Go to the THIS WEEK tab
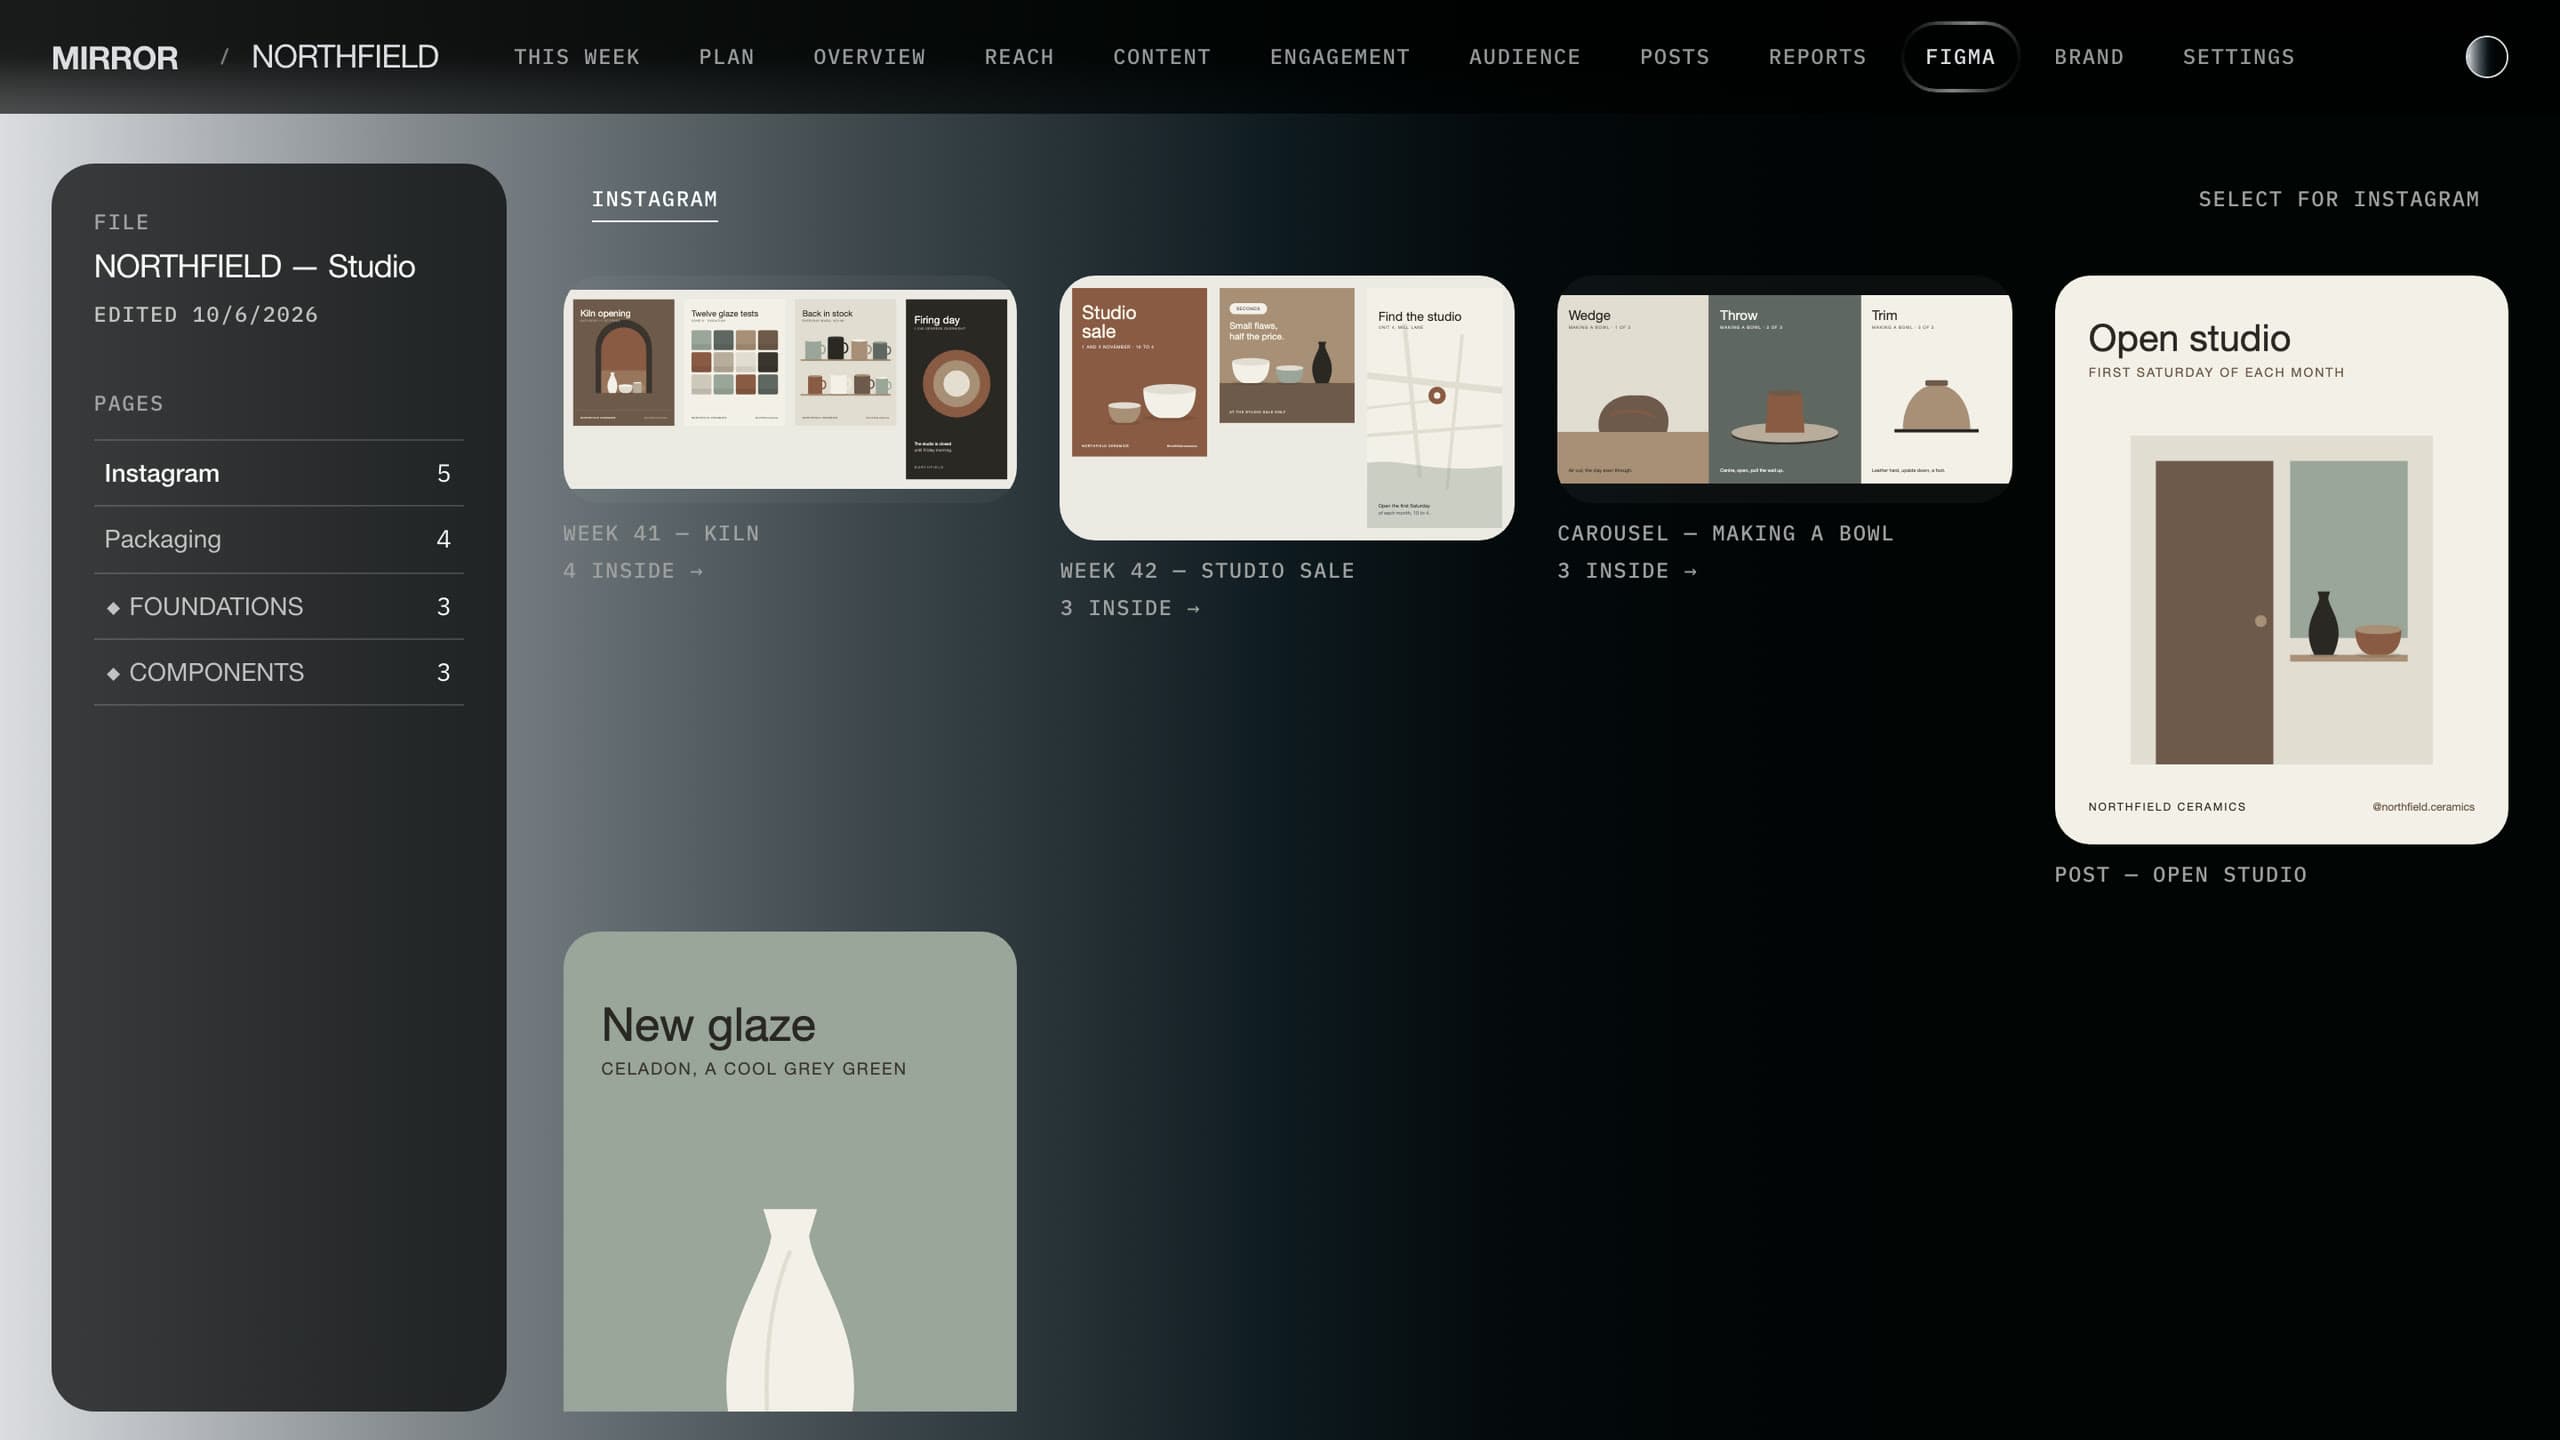2560x1440 pixels. (577, 57)
